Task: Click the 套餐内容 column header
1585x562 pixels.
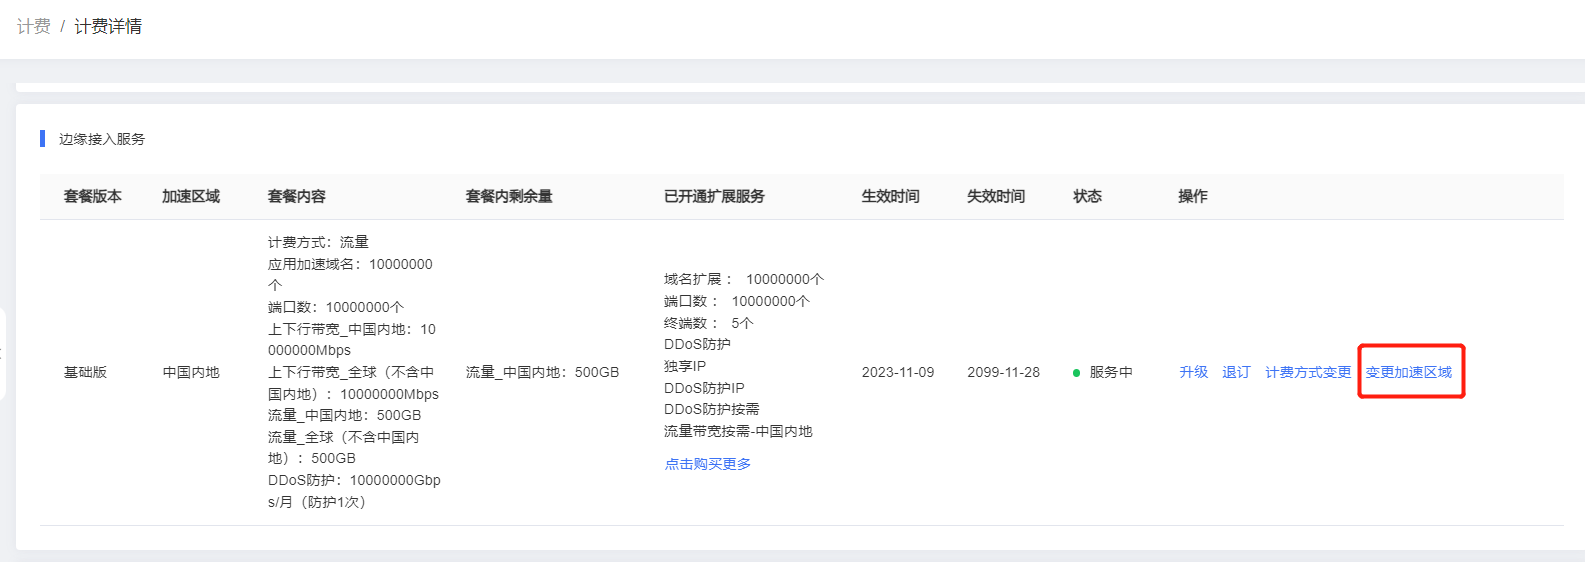Action: [x=297, y=196]
